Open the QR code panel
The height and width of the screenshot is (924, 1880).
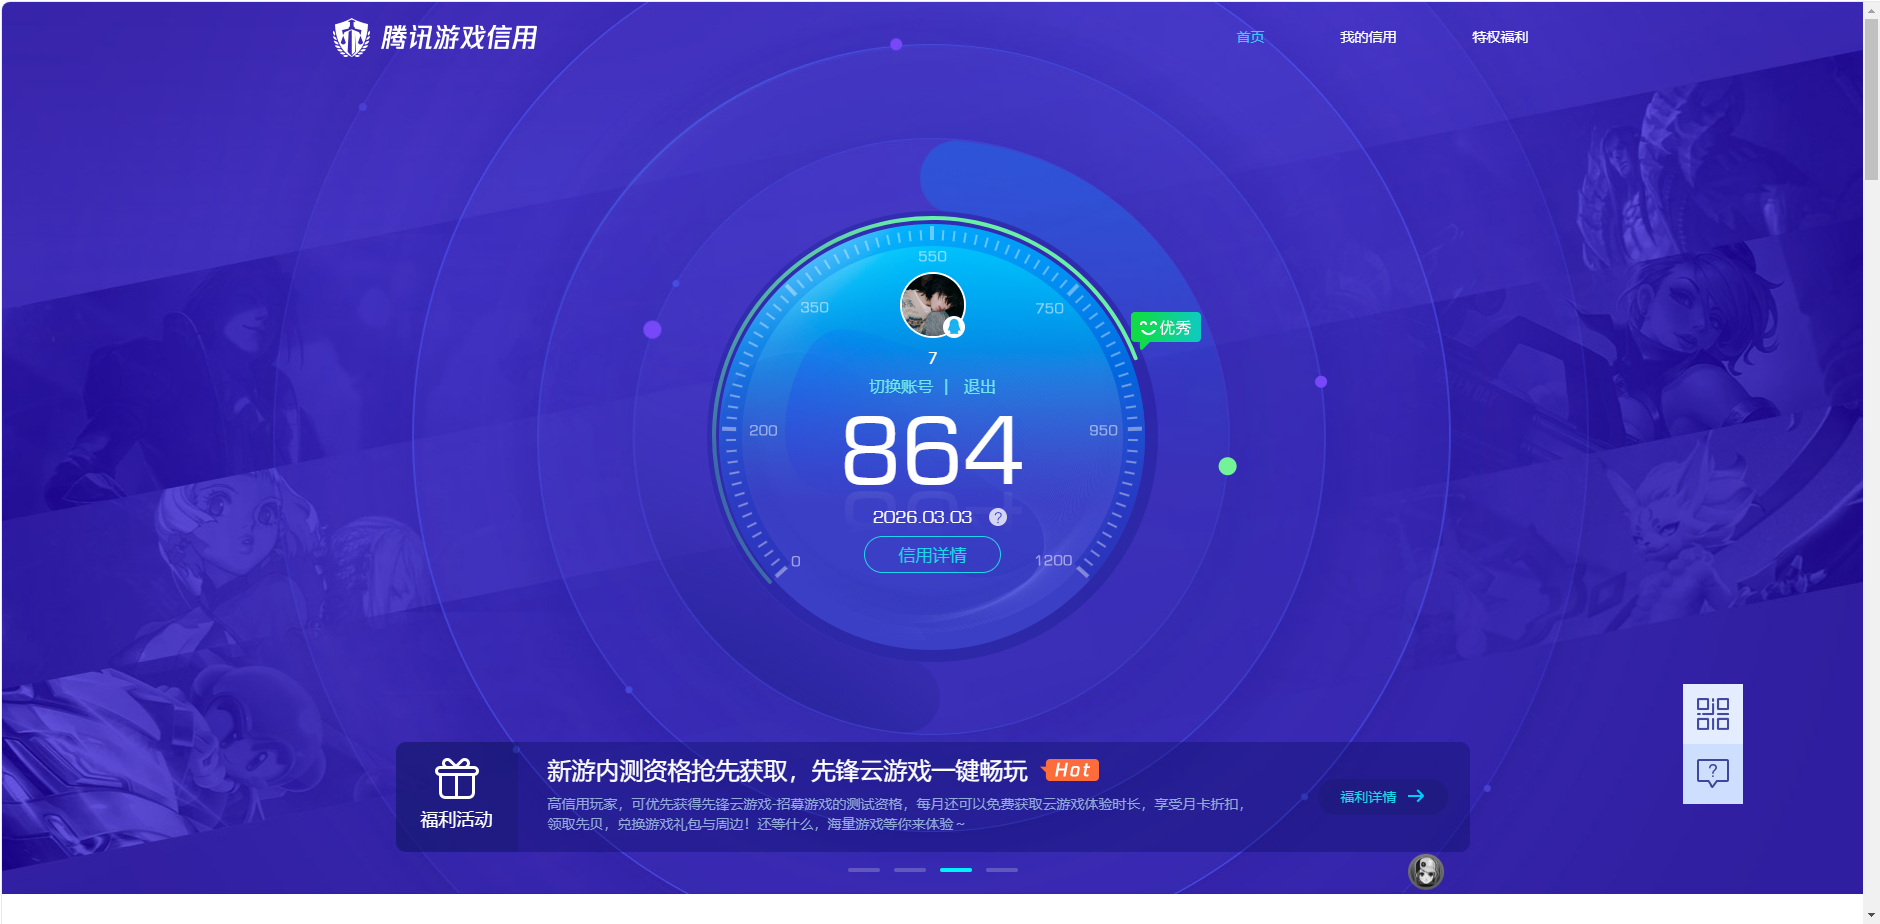[x=1712, y=713]
